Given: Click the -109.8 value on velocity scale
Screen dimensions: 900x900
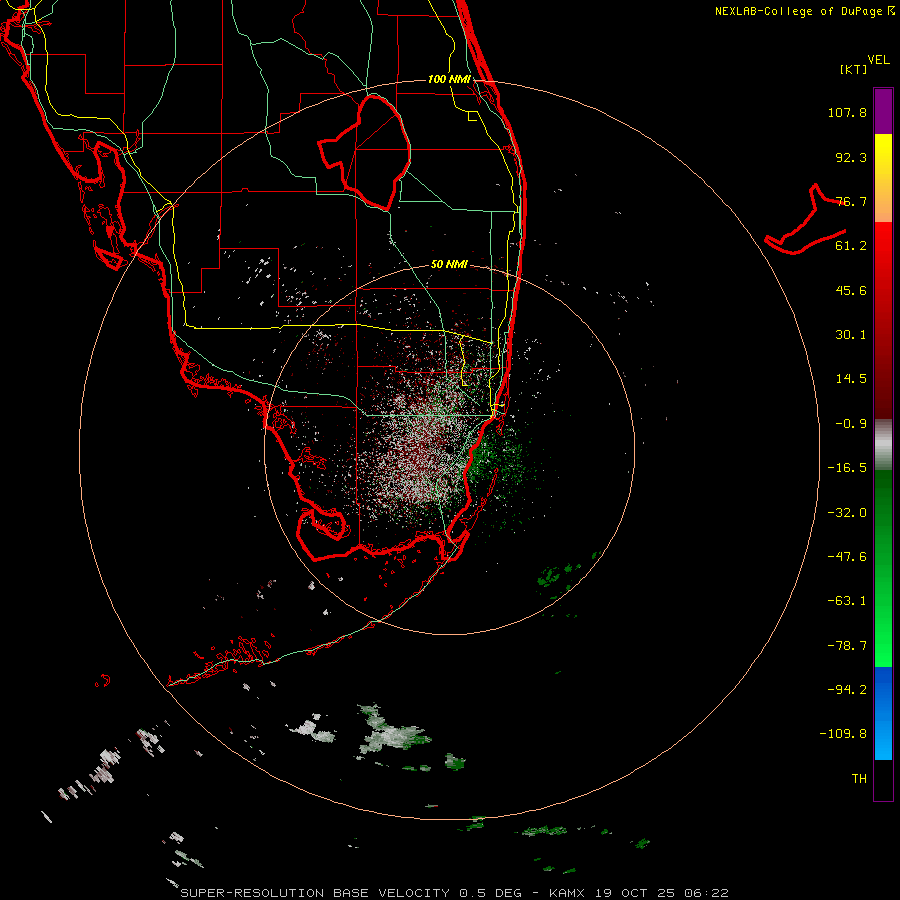Looking at the screenshot, I should click(x=843, y=734).
